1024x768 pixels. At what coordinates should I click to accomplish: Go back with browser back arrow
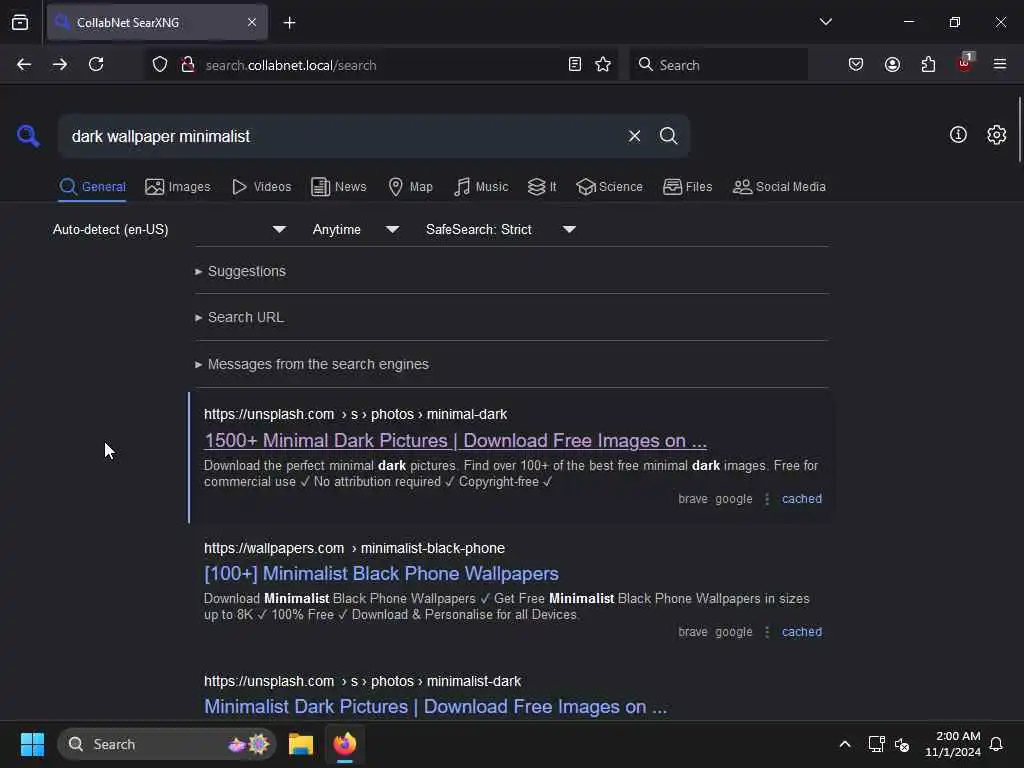[24, 64]
